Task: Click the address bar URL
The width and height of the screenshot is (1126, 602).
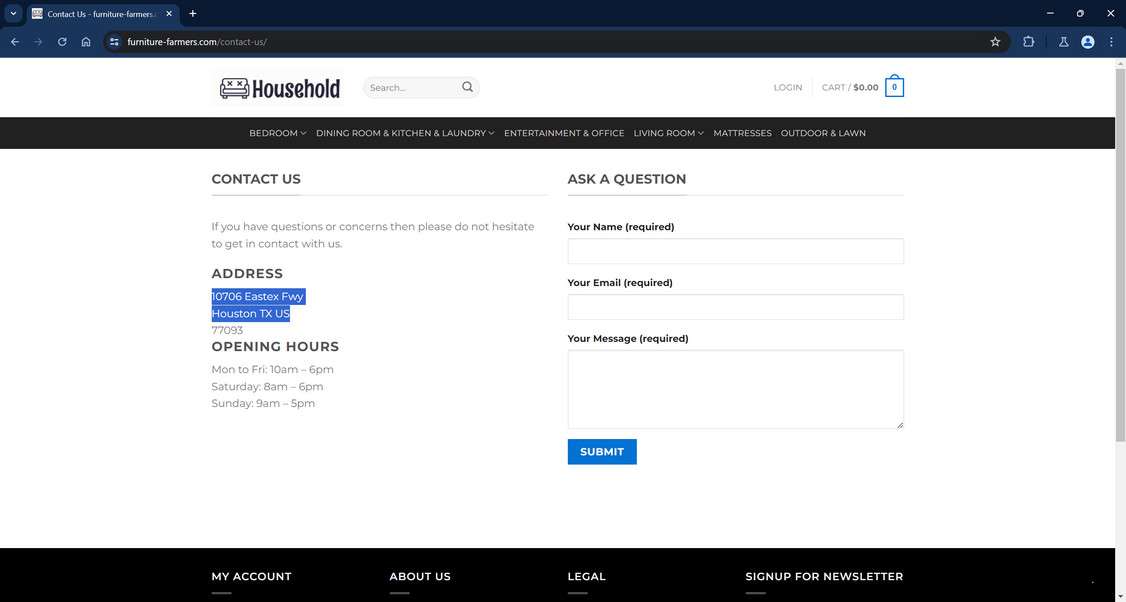Action: [197, 42]
